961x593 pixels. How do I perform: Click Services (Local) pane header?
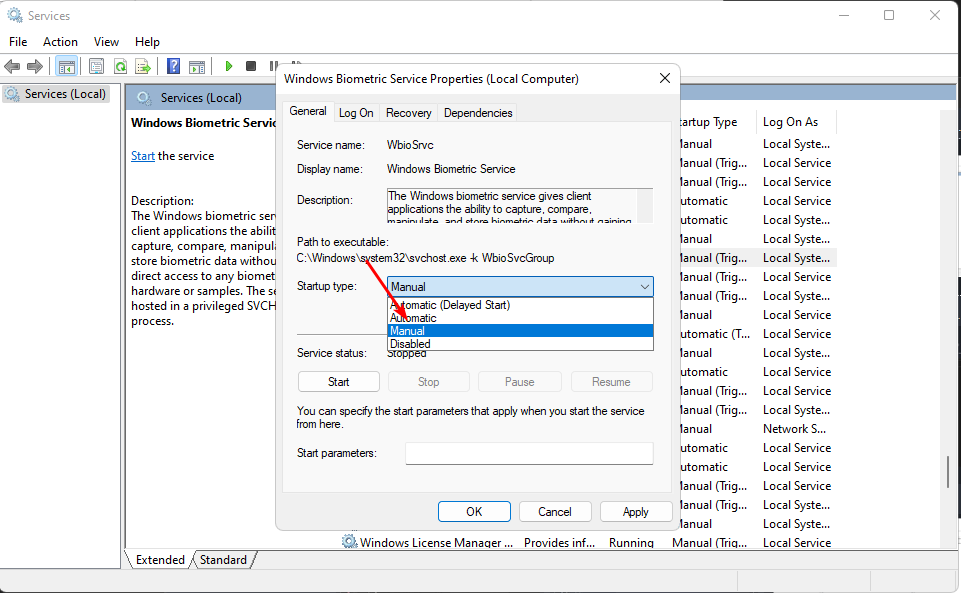201,97
